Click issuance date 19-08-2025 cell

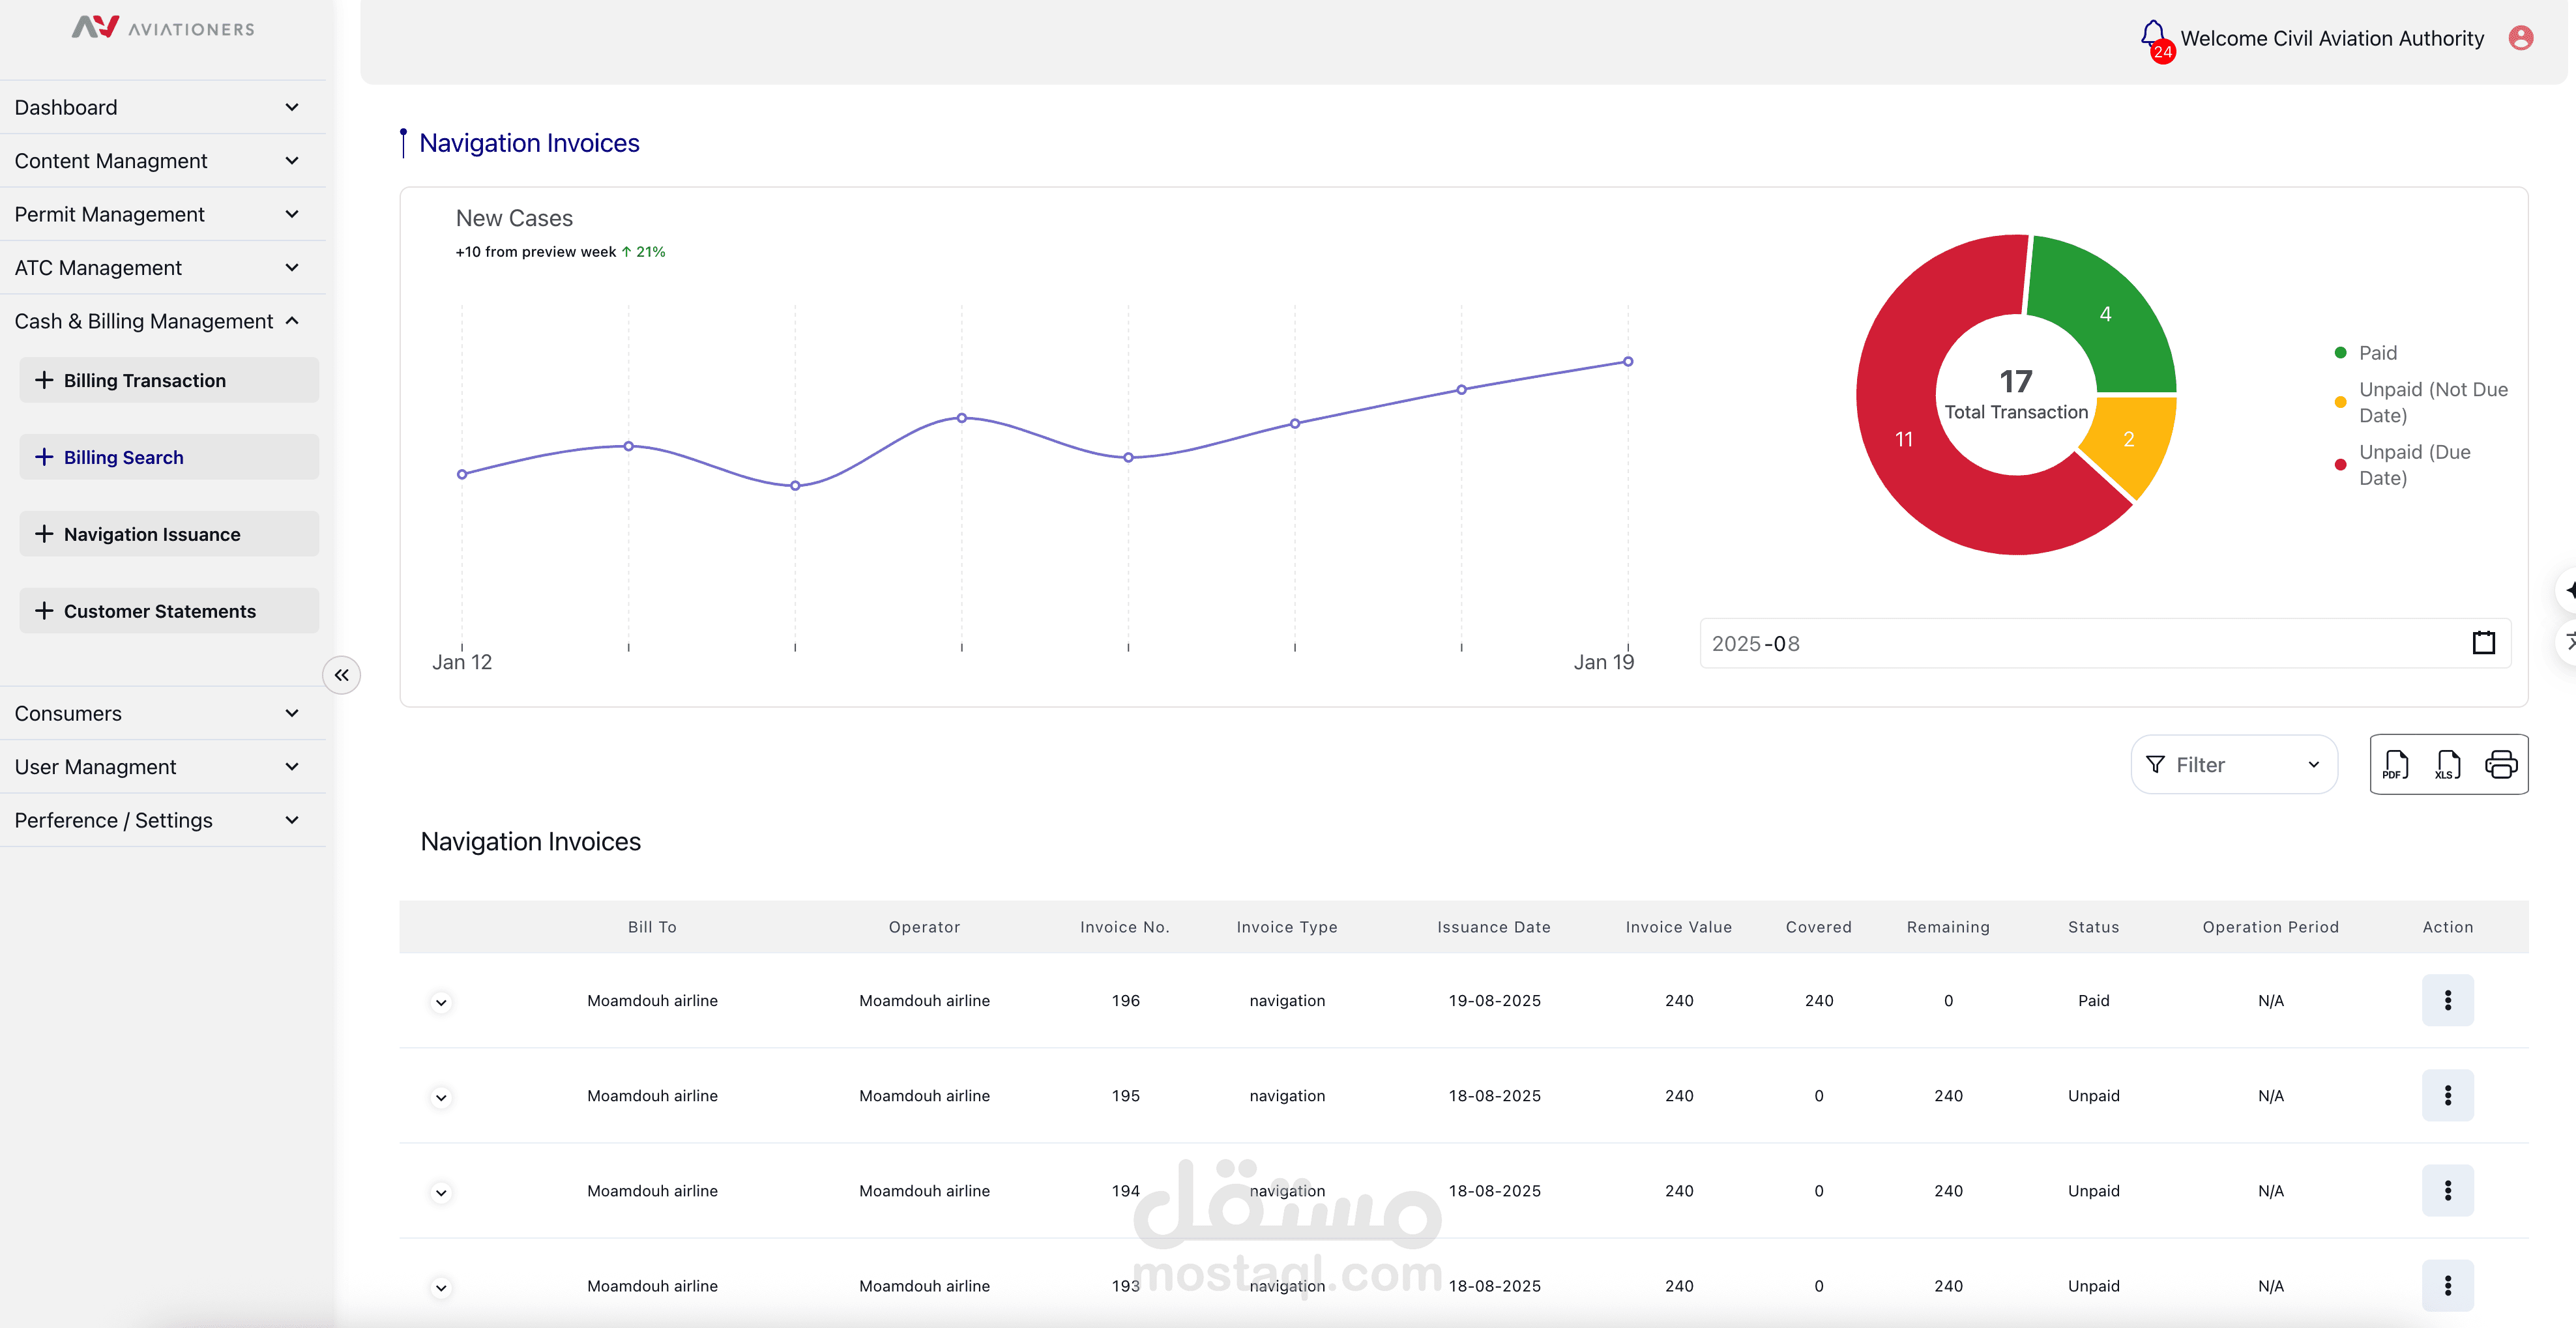(x=1494, y=1000)
